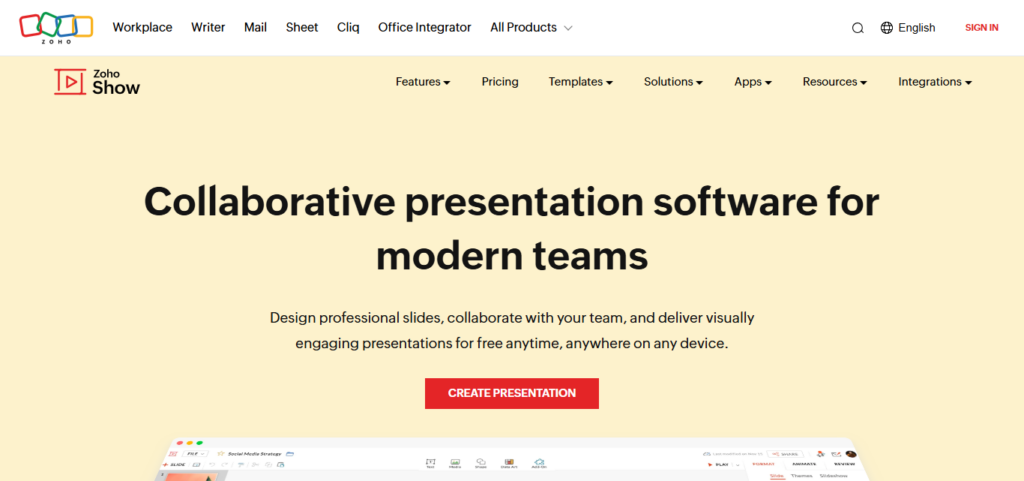Open the search magnifier icon
Screen dimensions: 1024x481
(857, 28)
